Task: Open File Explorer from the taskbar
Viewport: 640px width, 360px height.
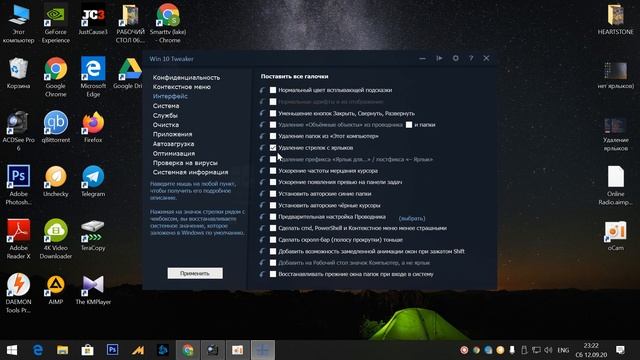Action: pos(62,350)
